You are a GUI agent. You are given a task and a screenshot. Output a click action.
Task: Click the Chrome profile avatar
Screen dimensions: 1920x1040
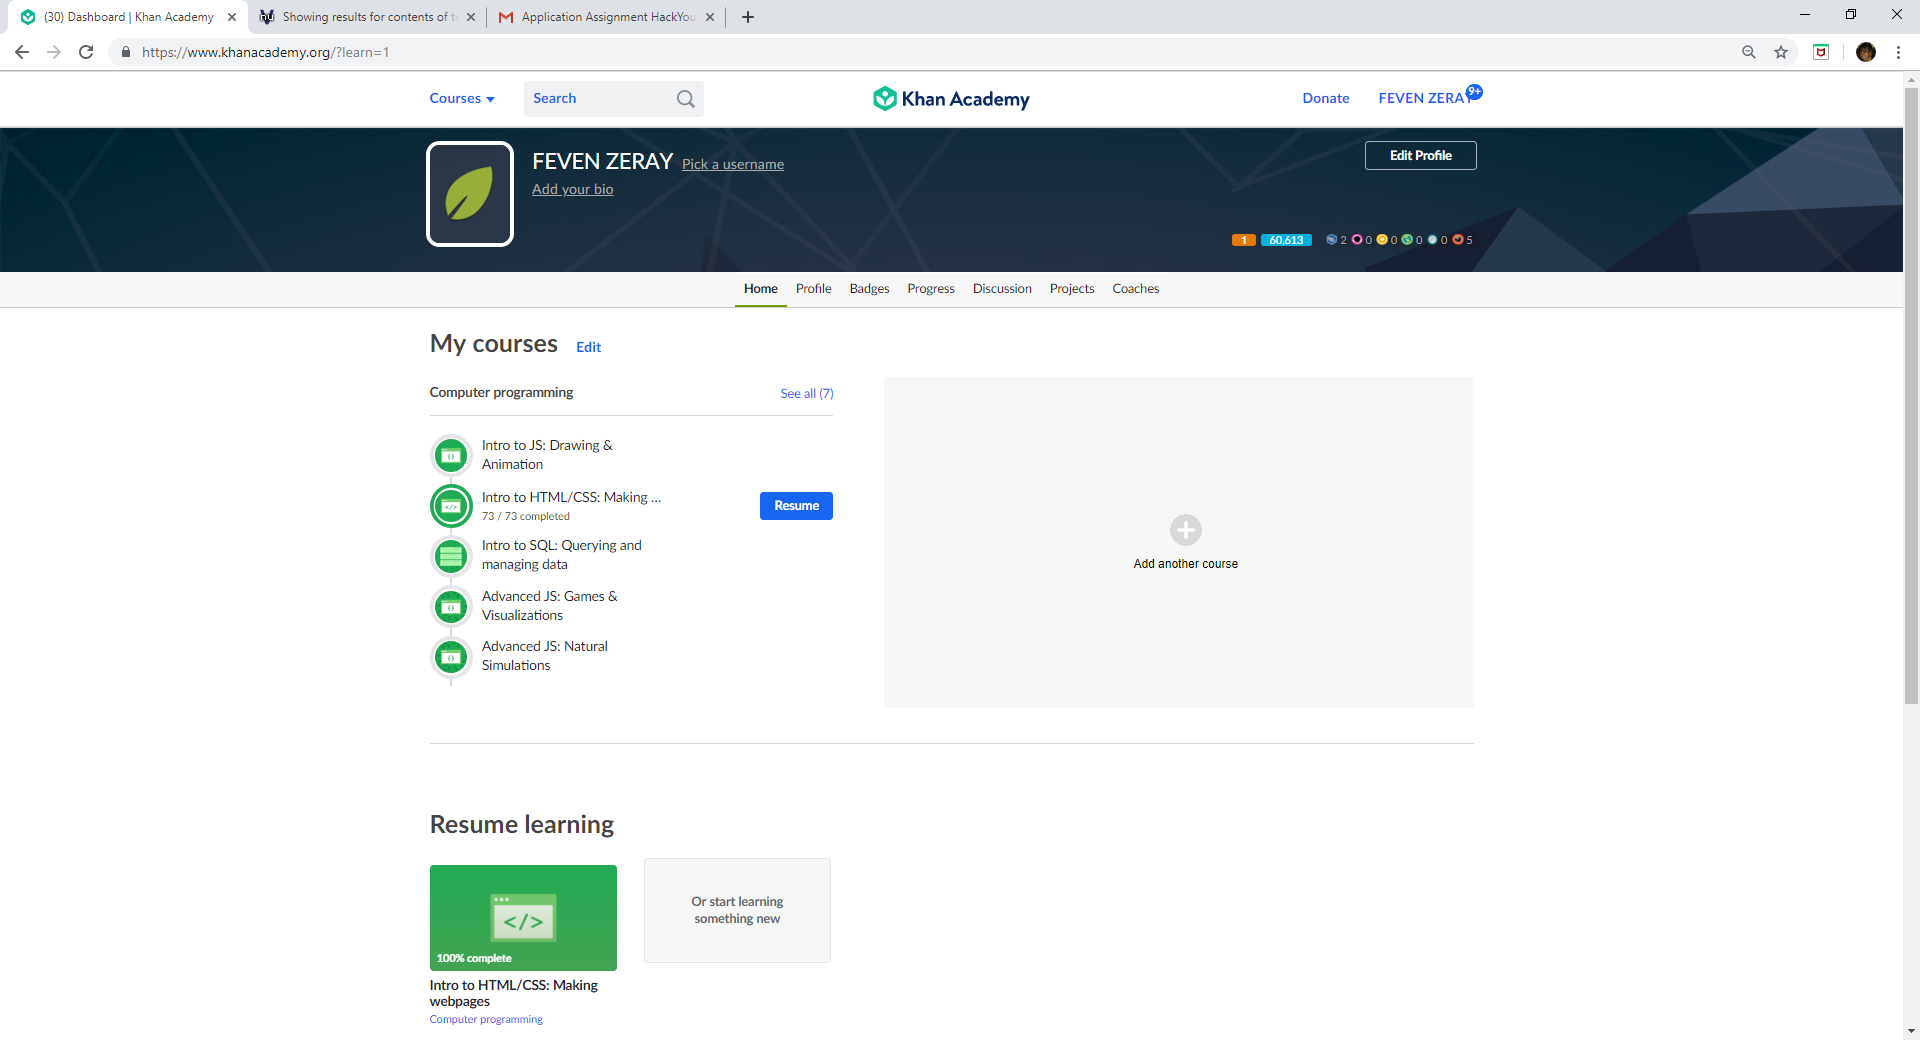tap(1866, 52)
